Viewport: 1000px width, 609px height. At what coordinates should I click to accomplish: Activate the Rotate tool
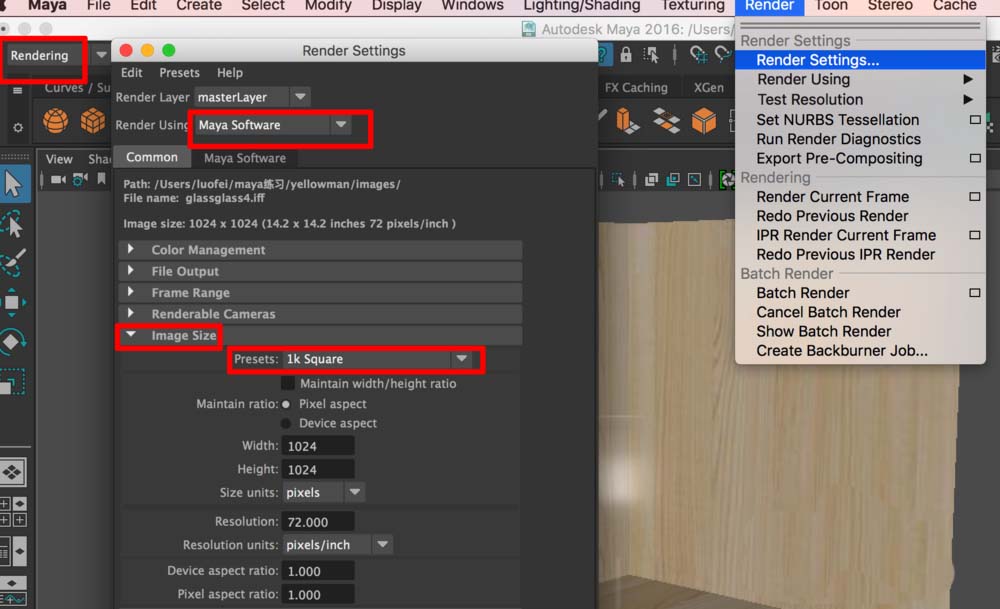(13, 342)
